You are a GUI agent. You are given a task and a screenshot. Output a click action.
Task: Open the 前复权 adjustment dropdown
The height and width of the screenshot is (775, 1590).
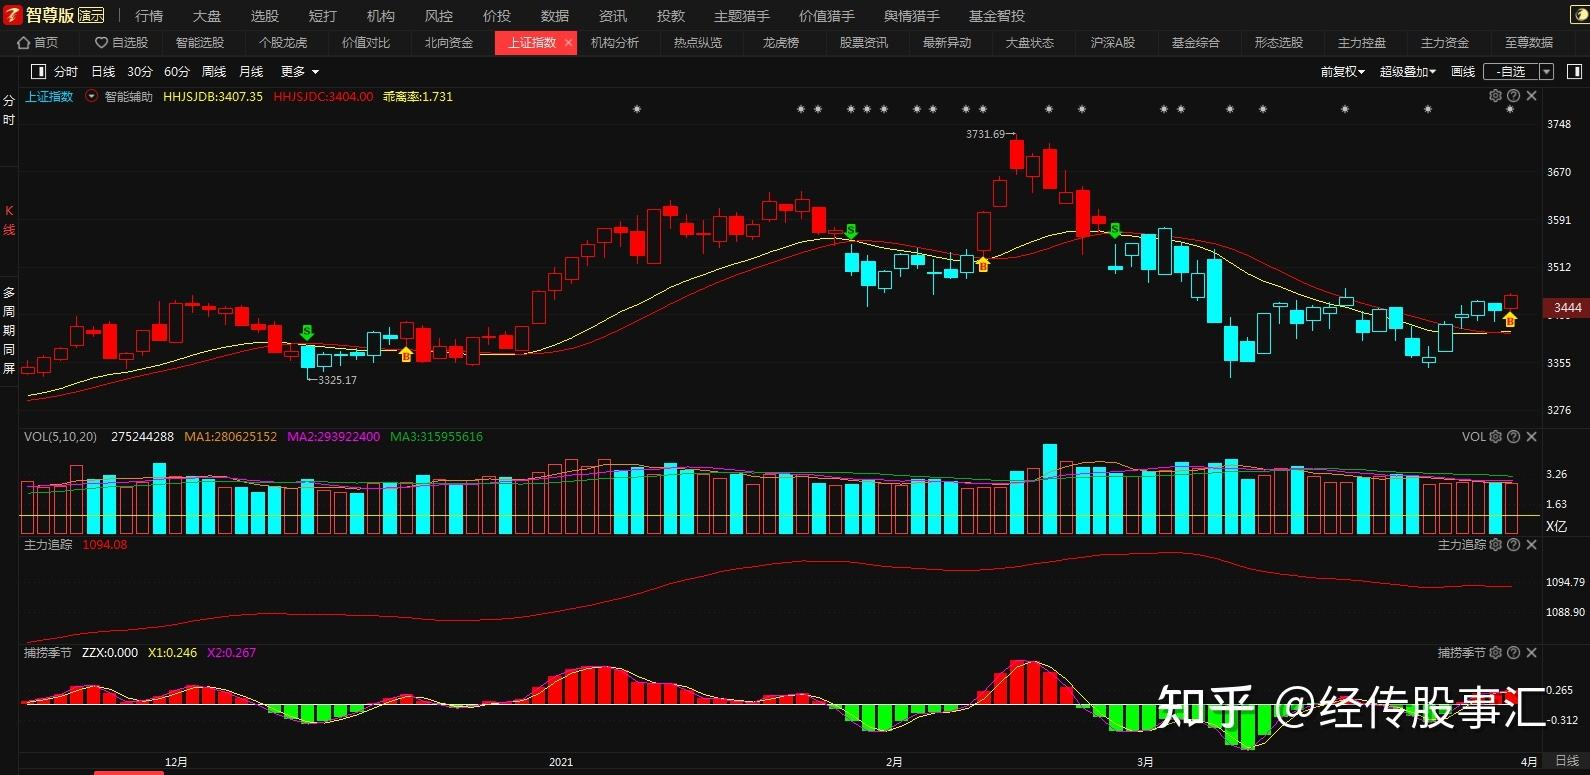click(1342, 72)
